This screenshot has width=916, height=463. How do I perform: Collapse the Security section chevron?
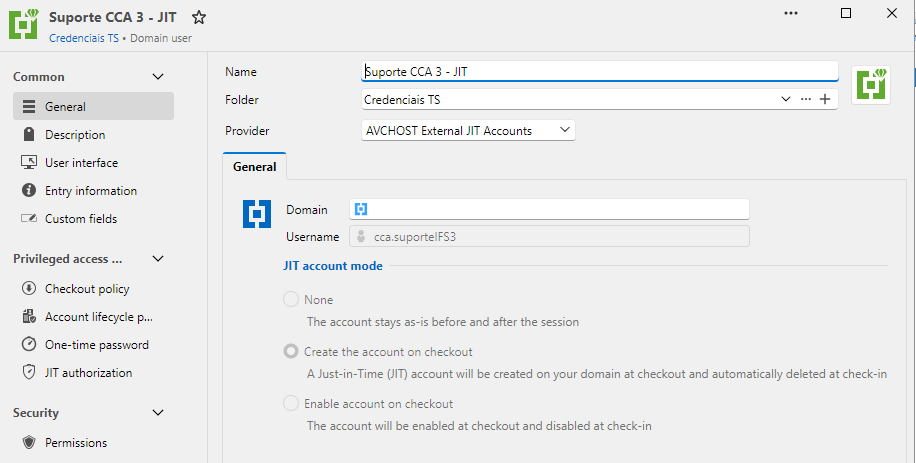pos(158,413)
